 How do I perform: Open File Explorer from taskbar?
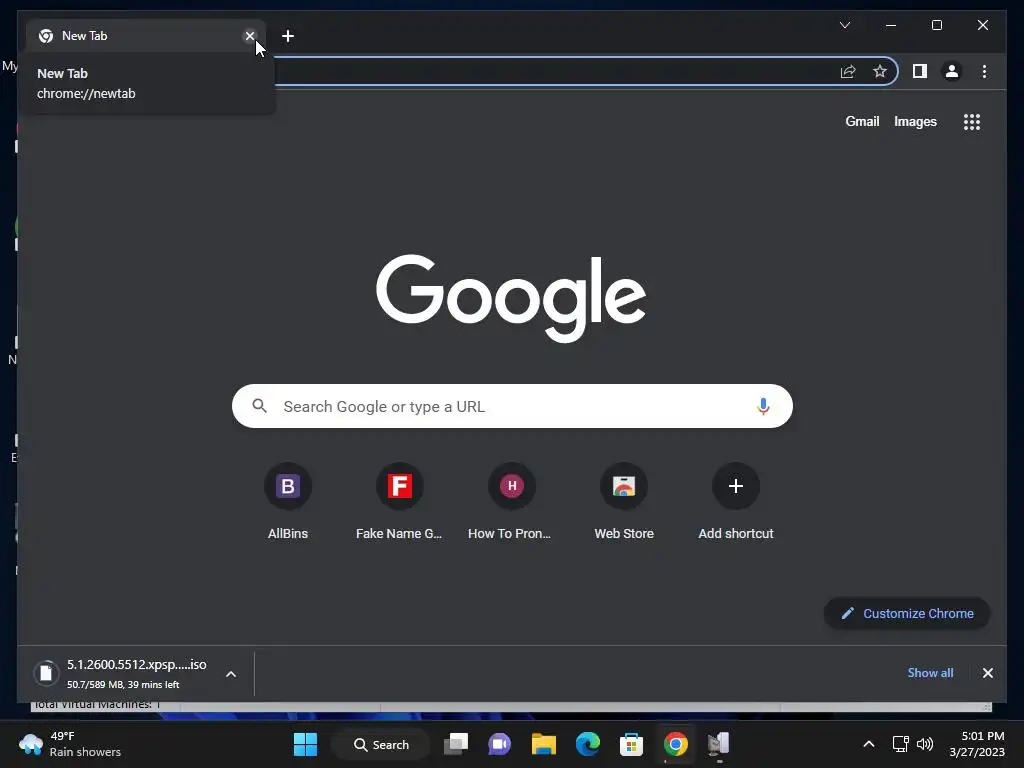tap(543, 744)
